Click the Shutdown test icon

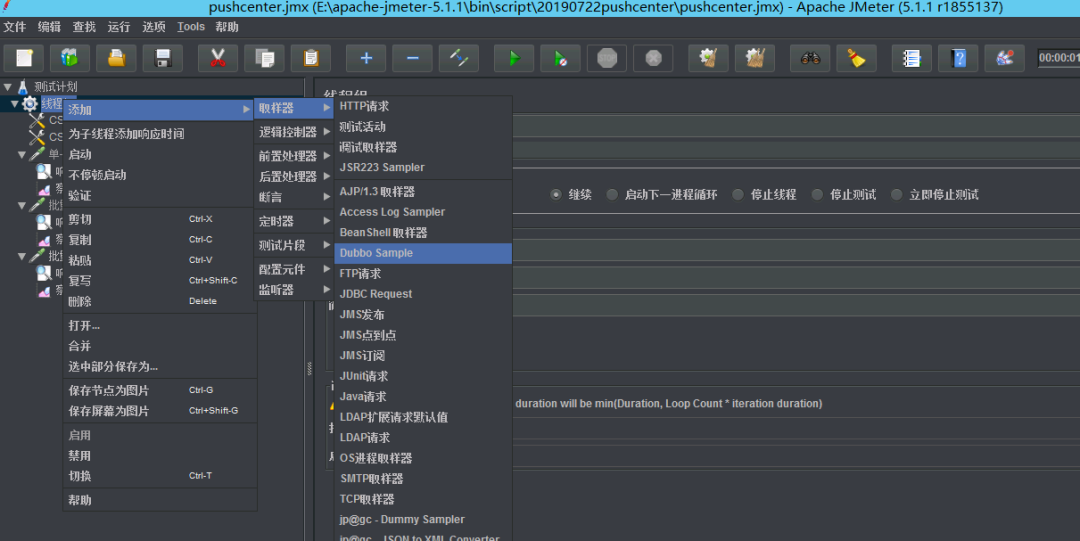coord(653,58)
